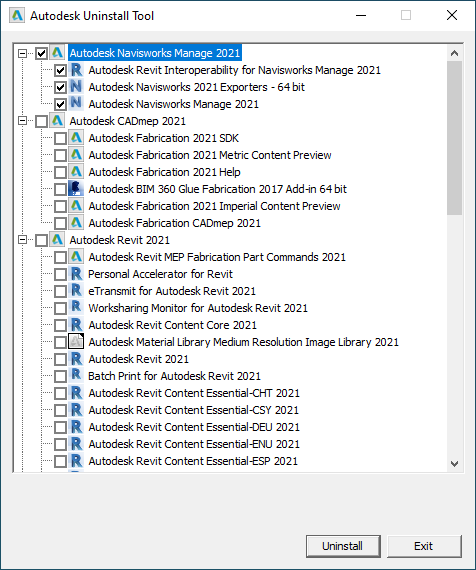Select Autodesk Material Library Medium Resolution row

[244, 342]
